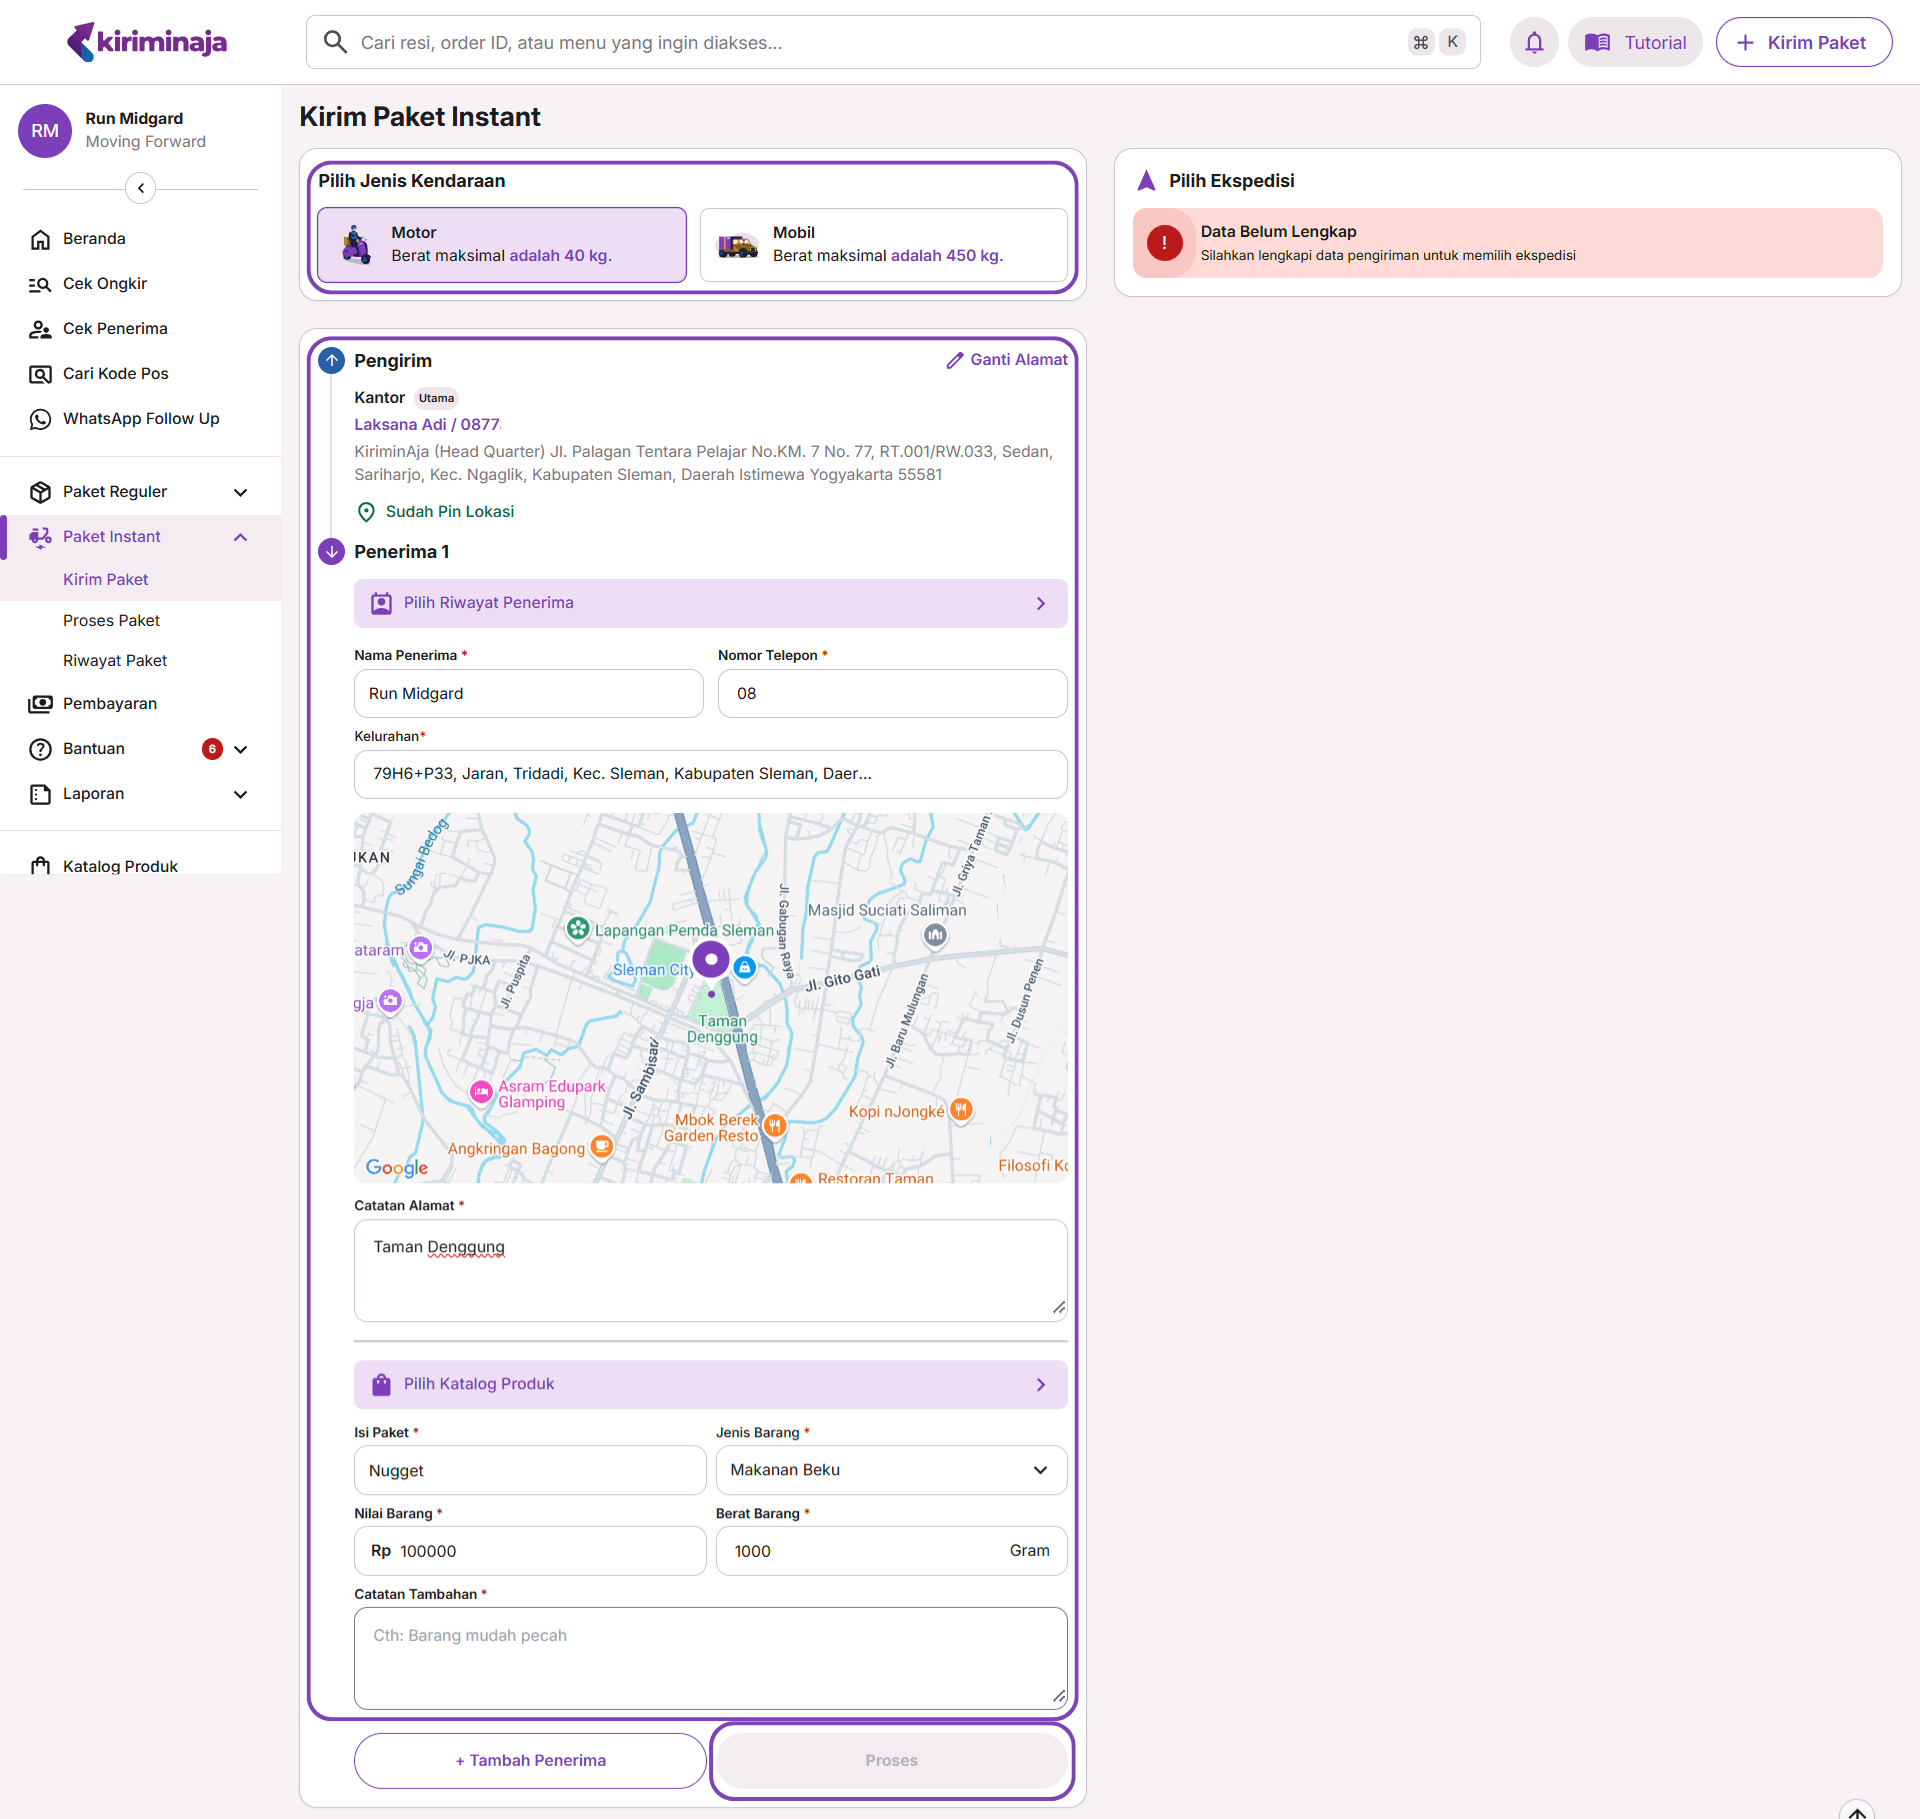Collapse the sidebar with arrow button
Screen dimensions: 1920x1819
(141, 188)
